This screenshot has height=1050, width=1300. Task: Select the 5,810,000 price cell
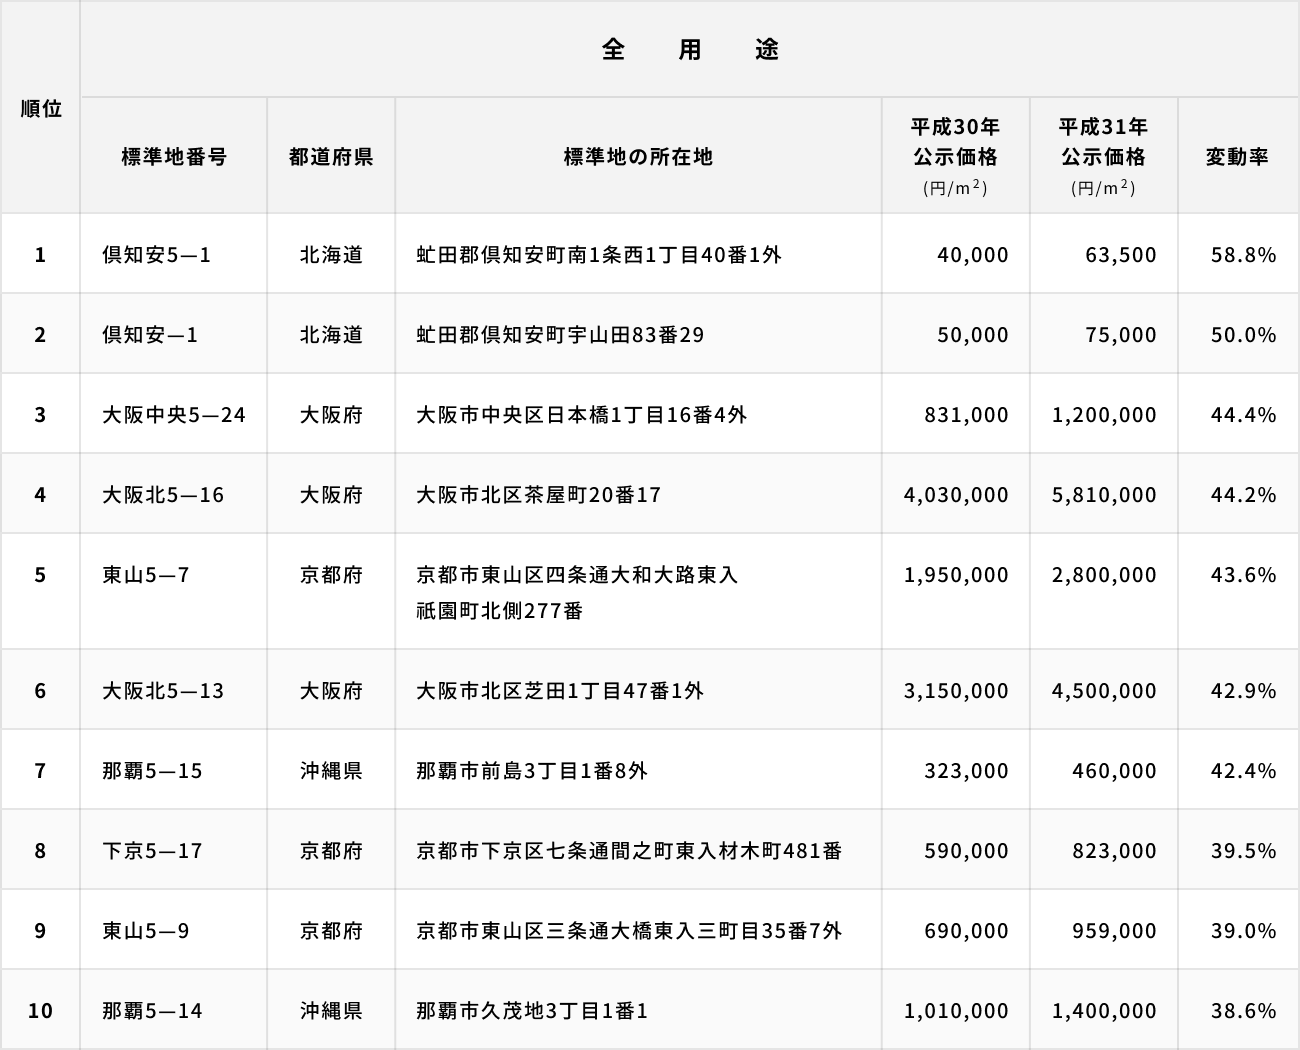tap(1104, 495)
